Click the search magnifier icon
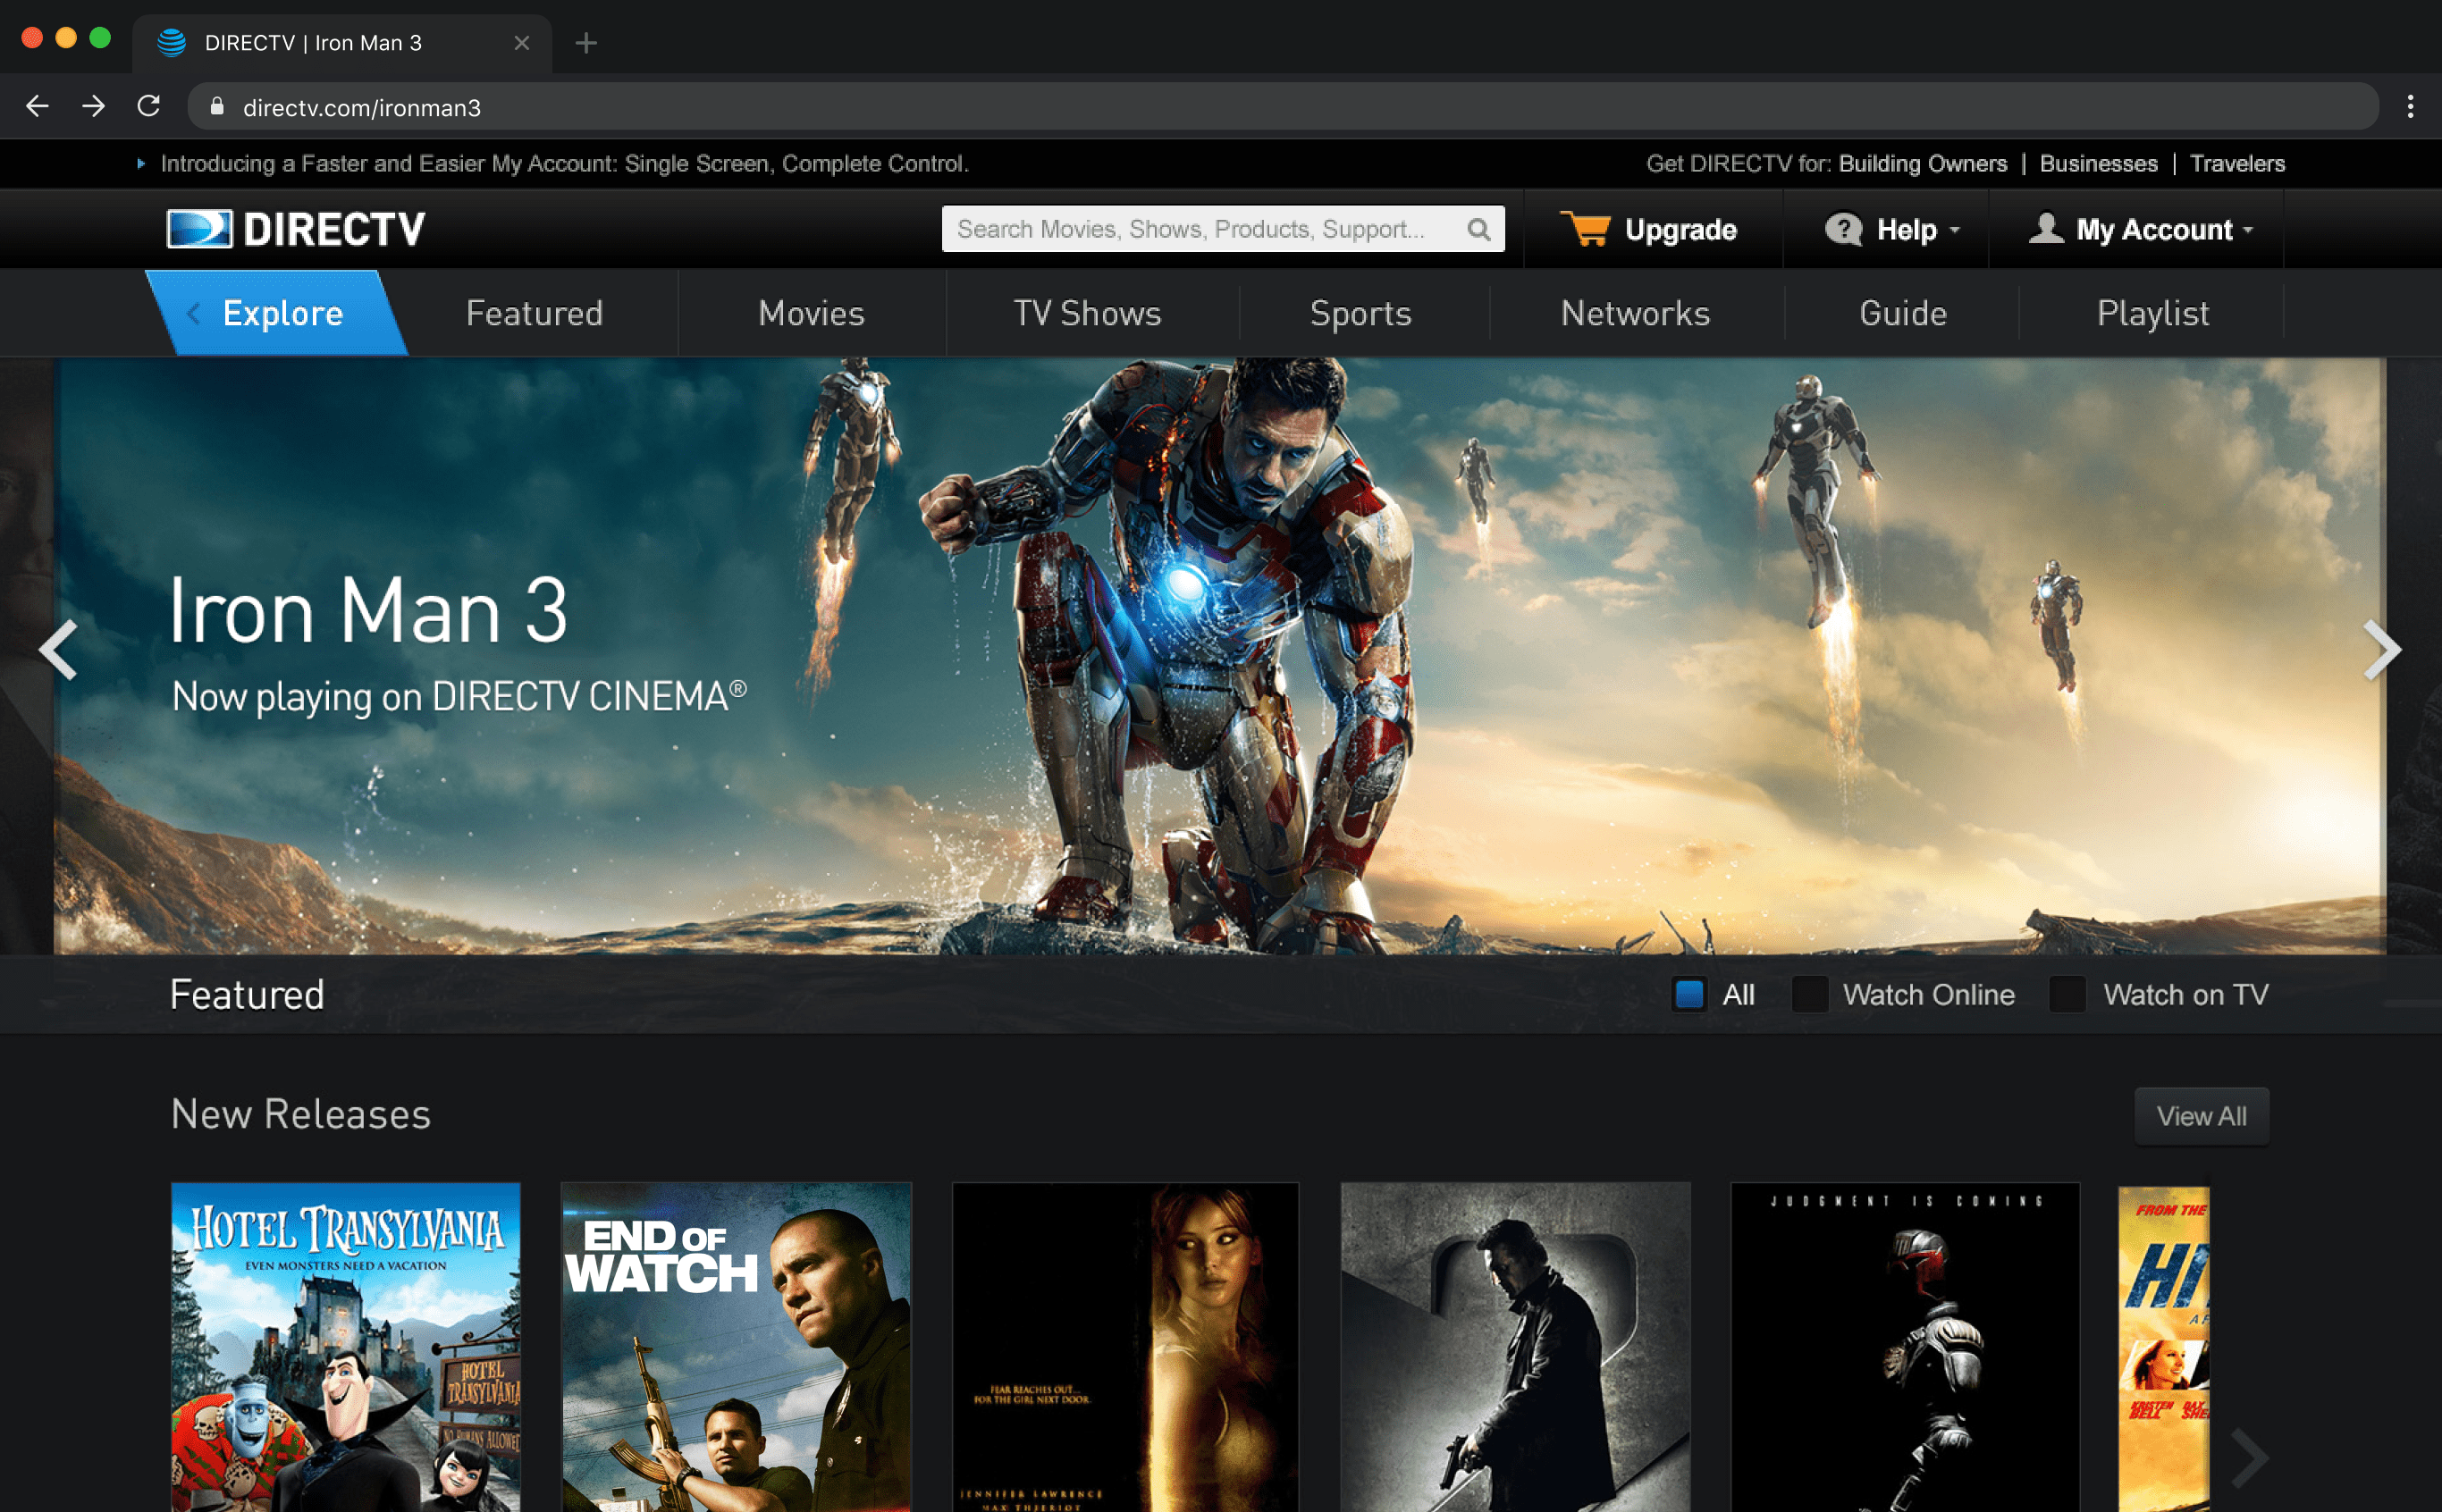This screenshot has height=1512, width=2442. tap(1478, 229)
